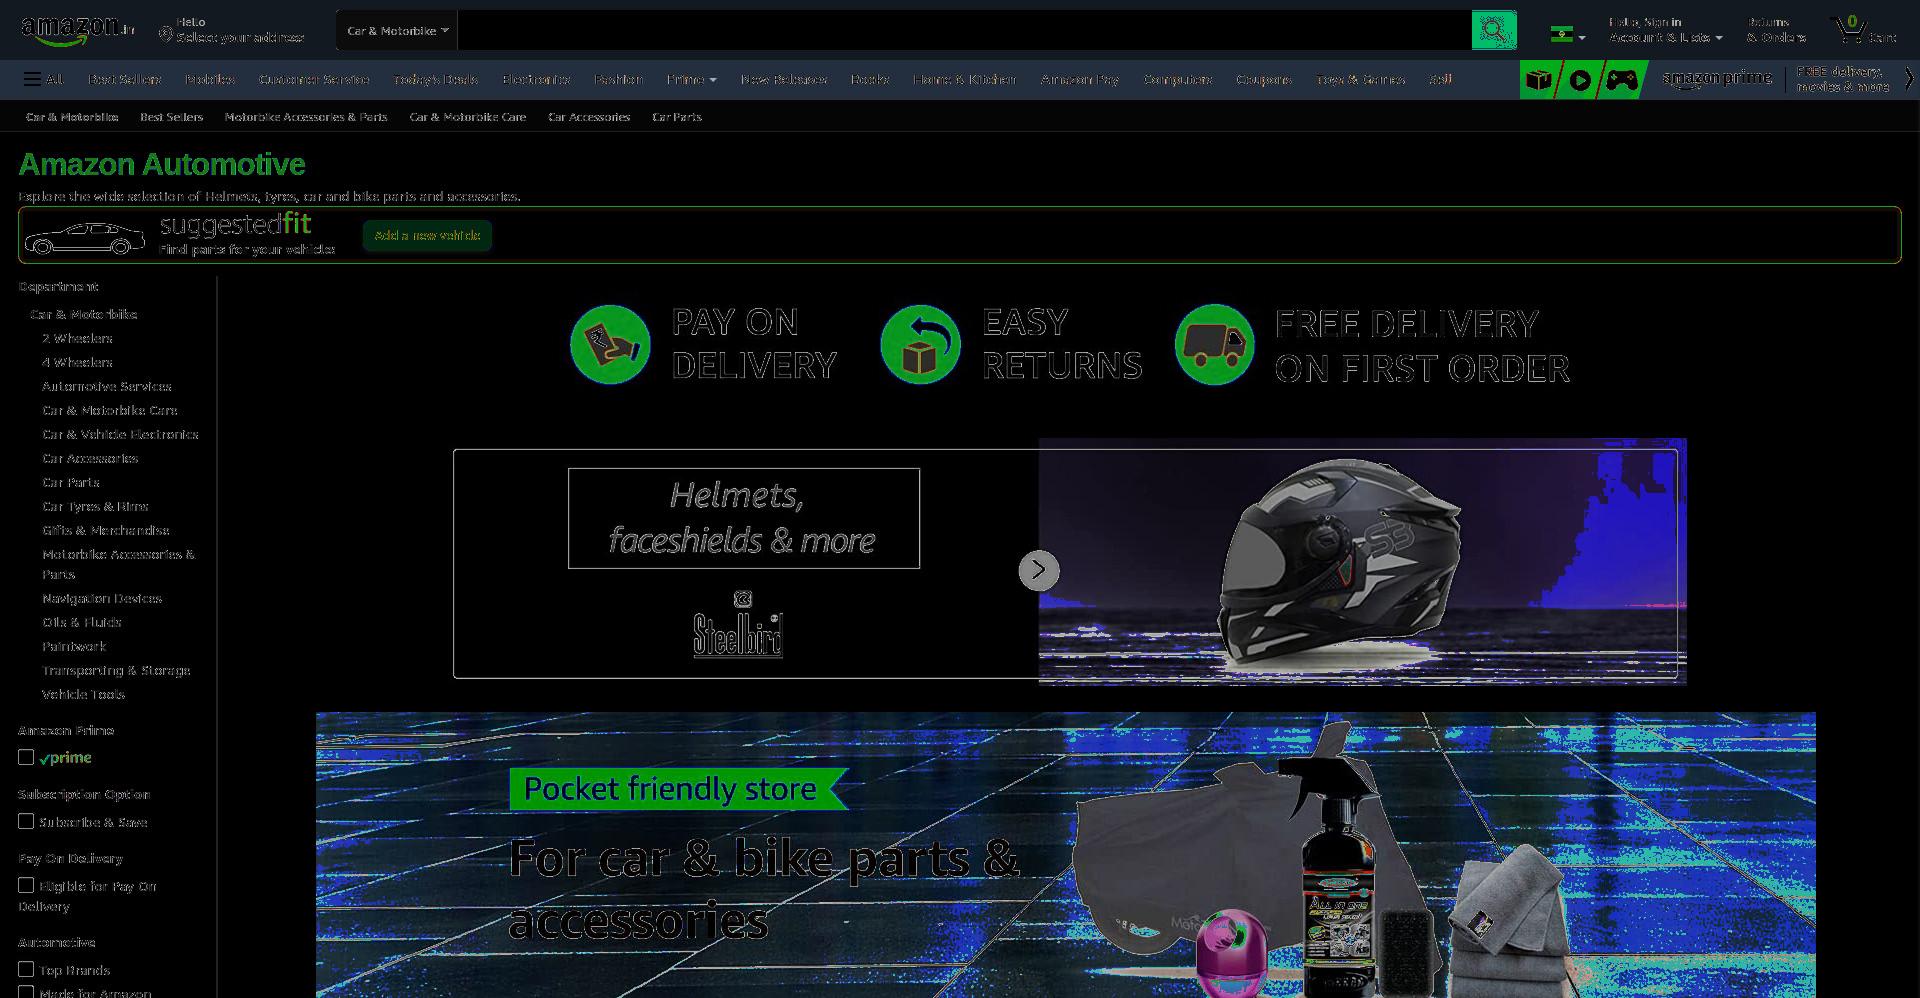Open Today's Deals nav item

coord(436,79)
